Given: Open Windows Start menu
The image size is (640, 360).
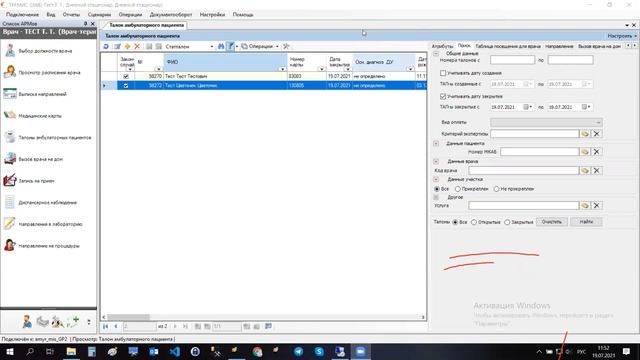Looking at the screenshot, I should 9,351.
